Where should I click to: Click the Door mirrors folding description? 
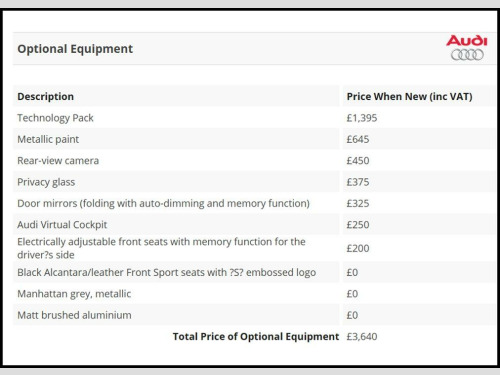click(x=163, y=203)
